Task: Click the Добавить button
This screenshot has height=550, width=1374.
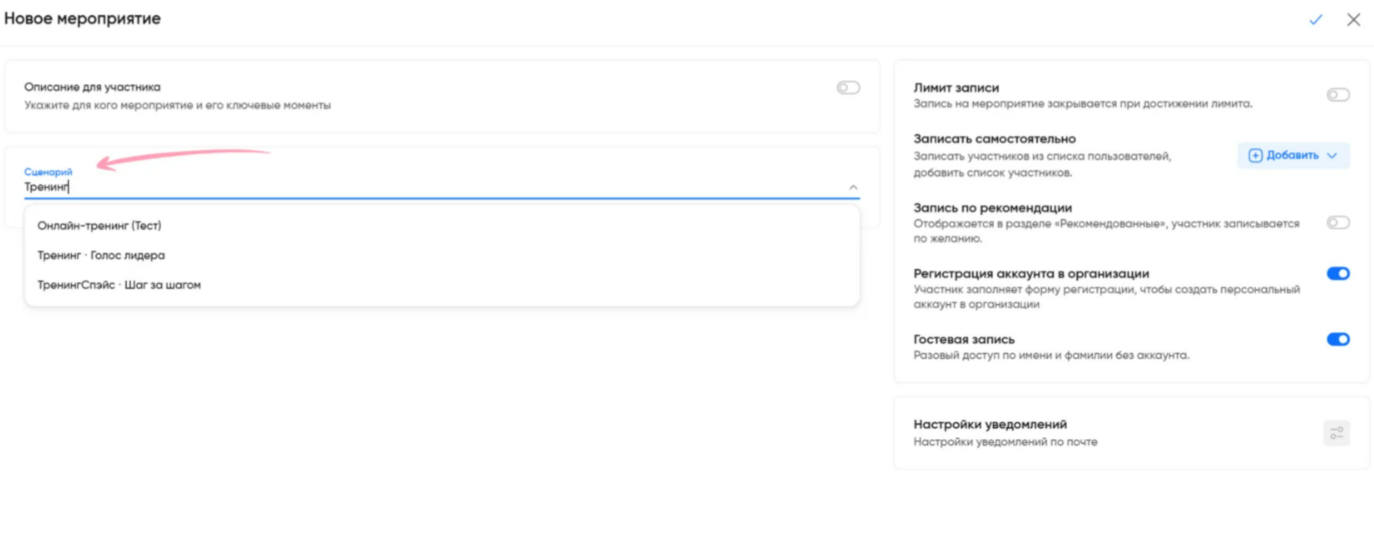Action: coord(1291,156)
